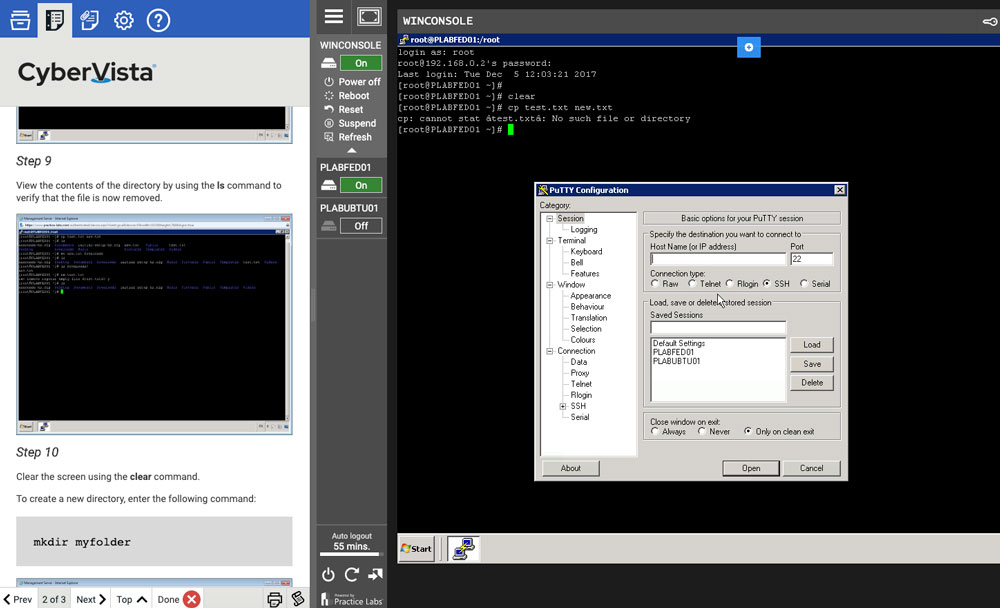Image resolution: width=1000 pixels, height=608 pixels.
Task: Click the key icon beside WINCONSOLE title
Action: click(990, 22)
